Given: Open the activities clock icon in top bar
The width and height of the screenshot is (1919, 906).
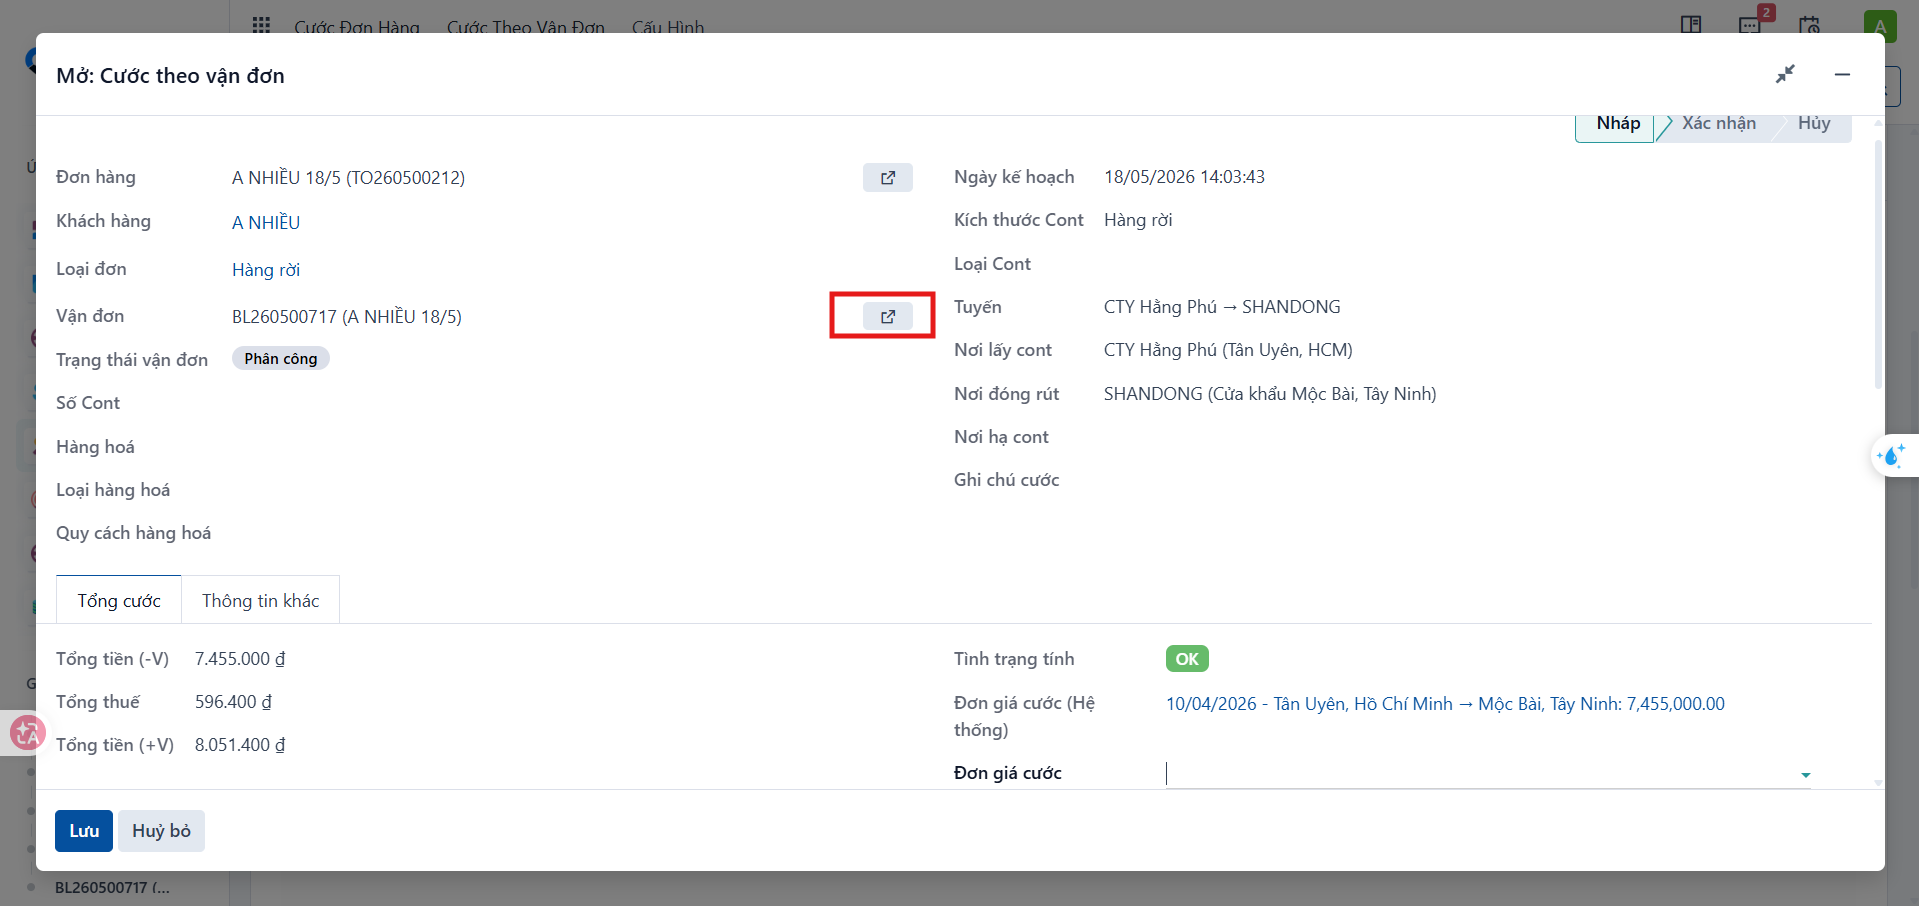Looking at the screenshot, I should click(x=1809, y=25).
